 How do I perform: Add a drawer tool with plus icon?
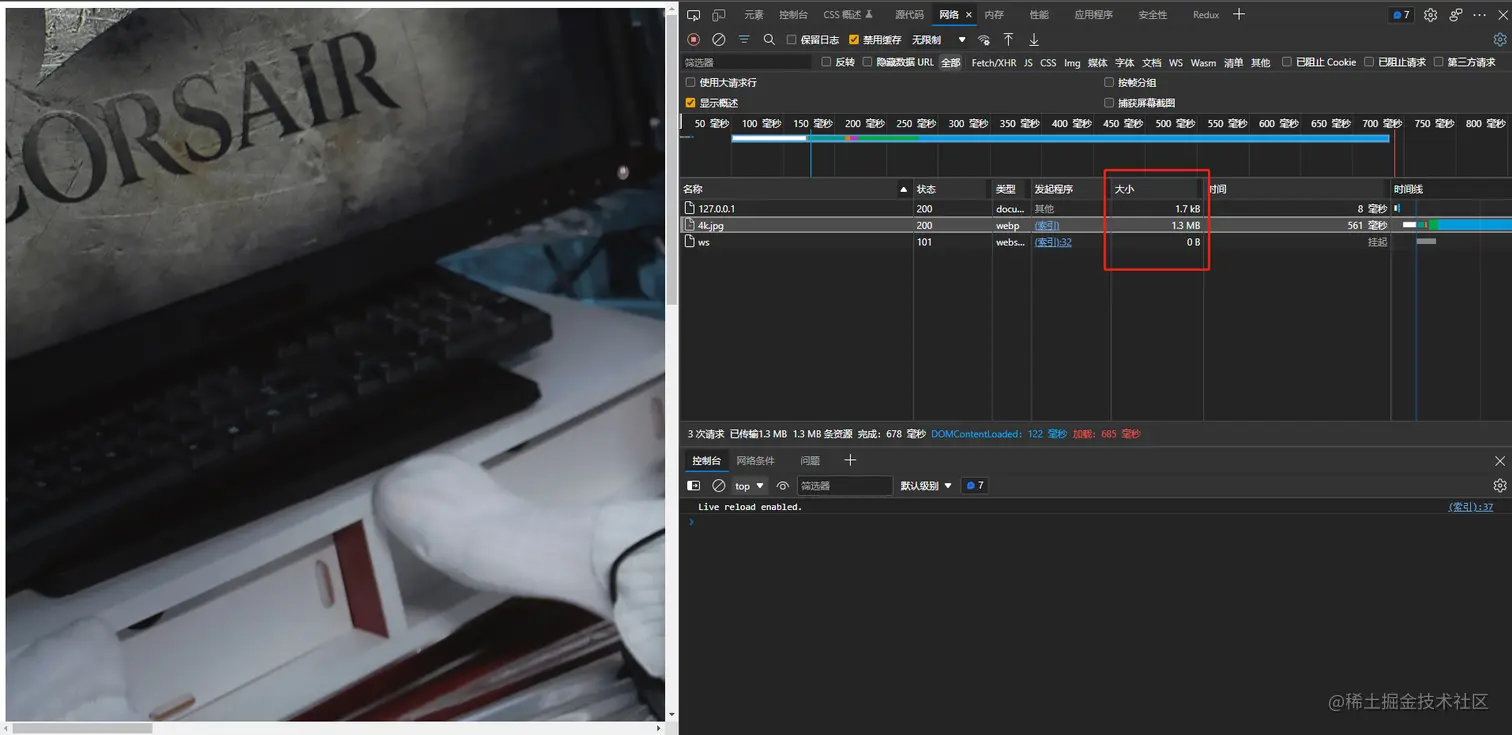[x=850, y=460]
